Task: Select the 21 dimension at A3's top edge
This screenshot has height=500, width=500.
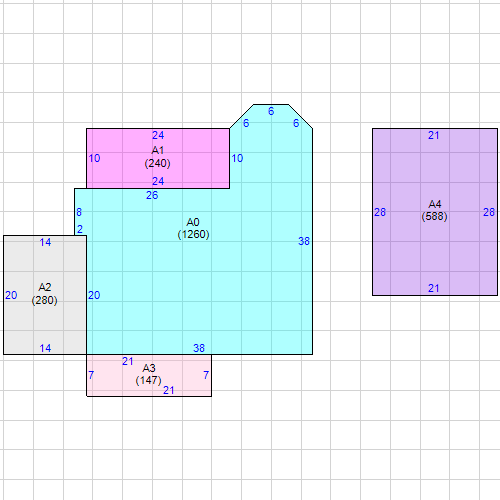Action: coord(128,361)
